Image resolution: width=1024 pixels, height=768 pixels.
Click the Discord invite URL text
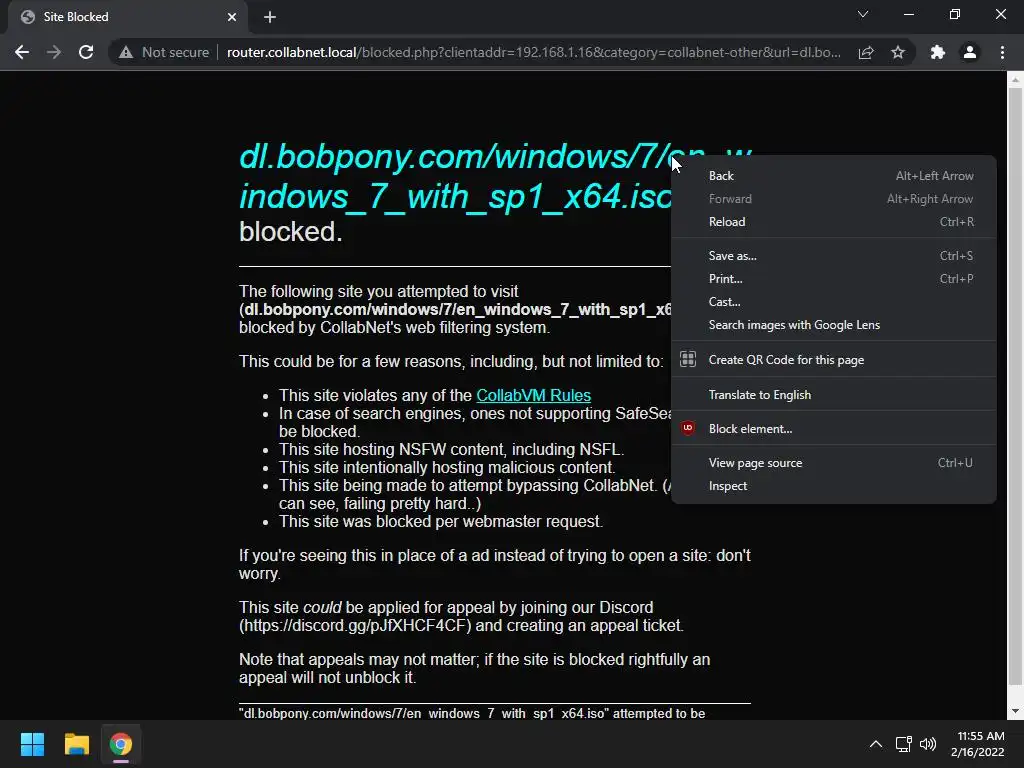pyautogui.click(x=355, y=626)
